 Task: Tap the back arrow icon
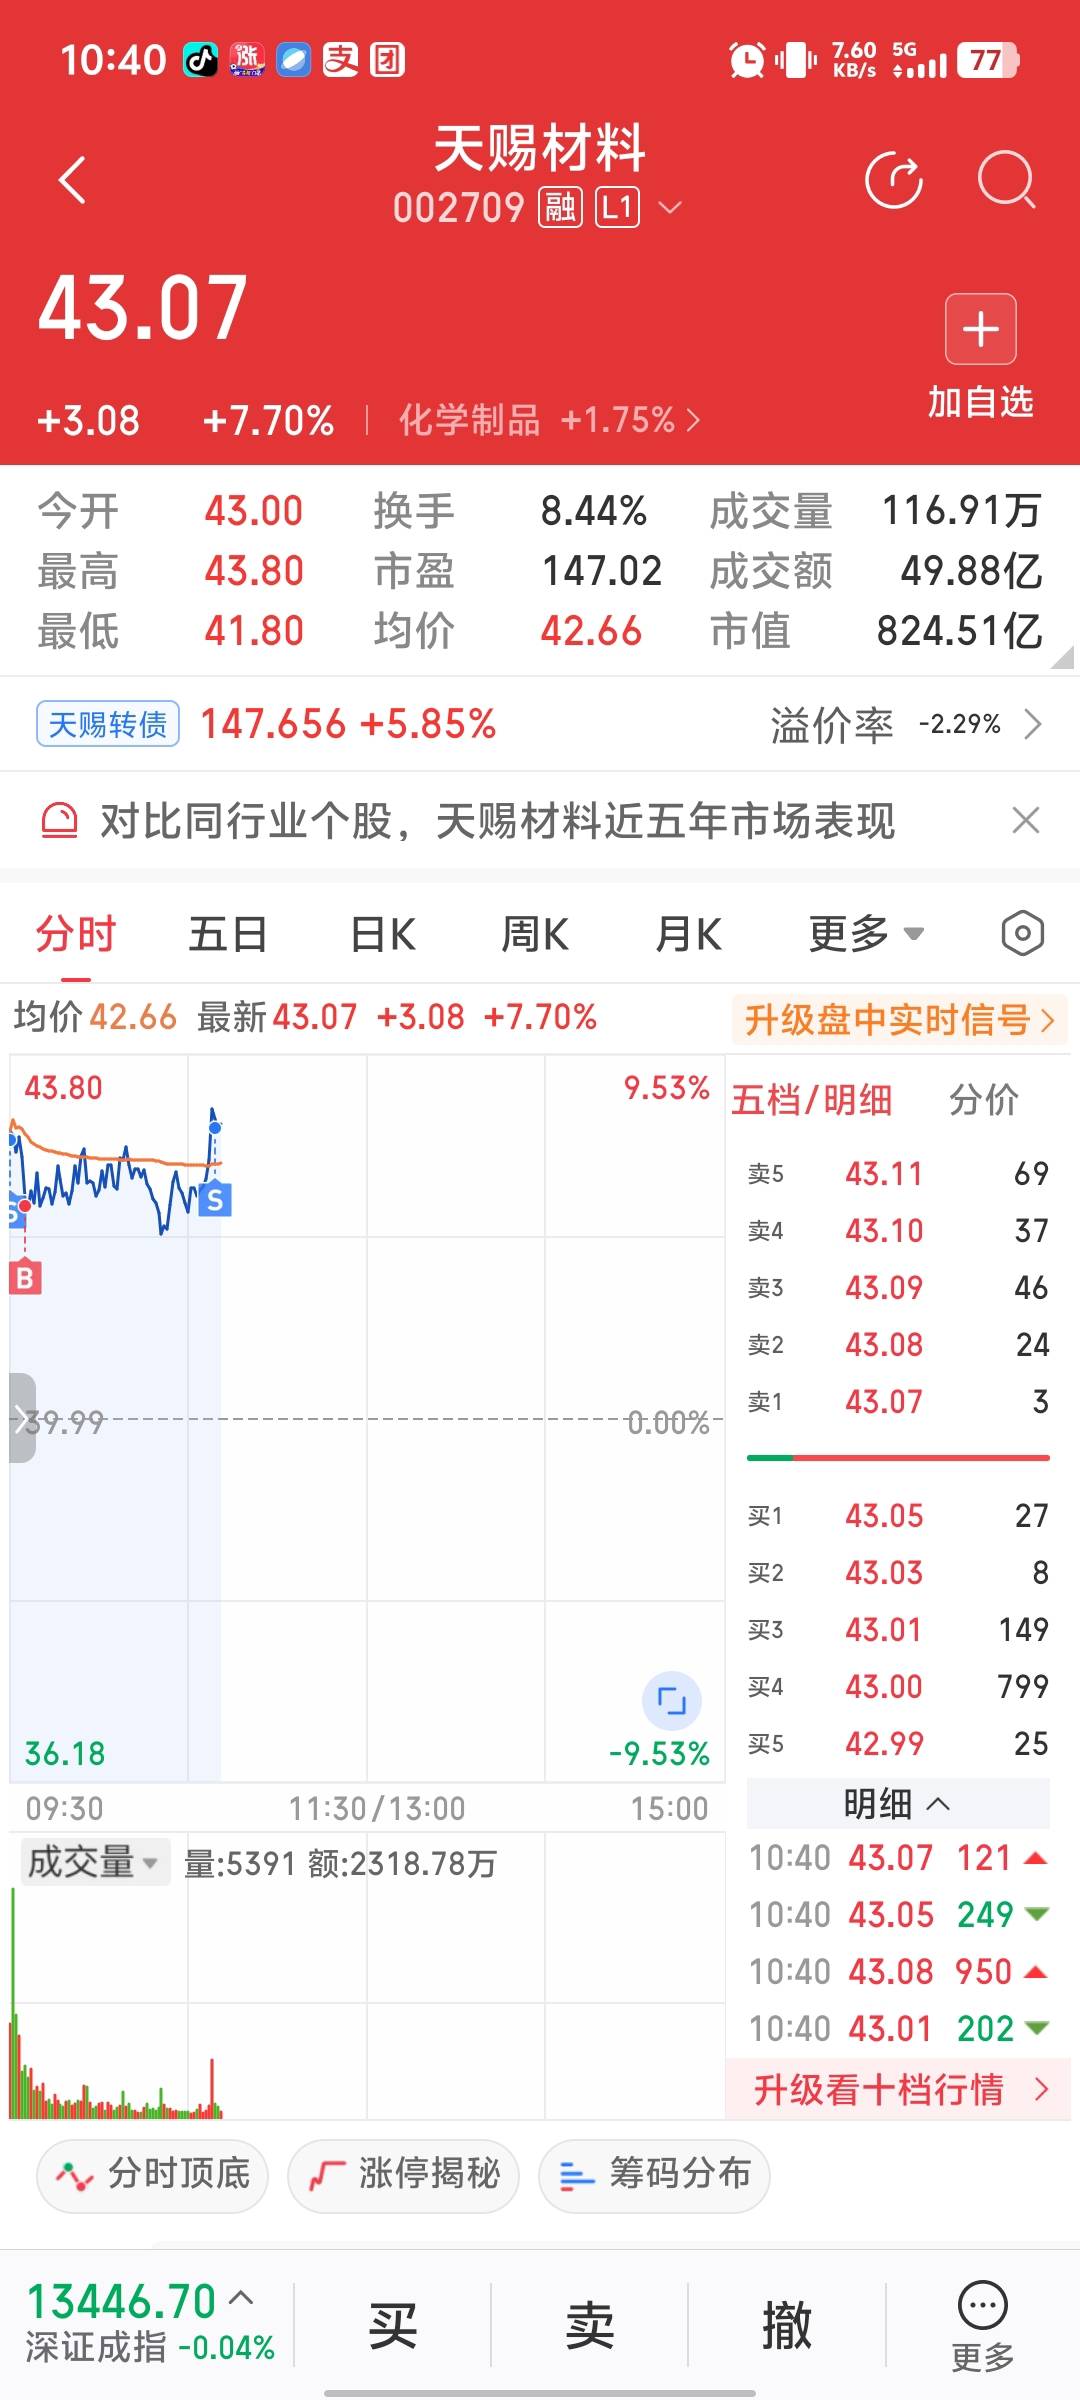click(x=73, y=180)
